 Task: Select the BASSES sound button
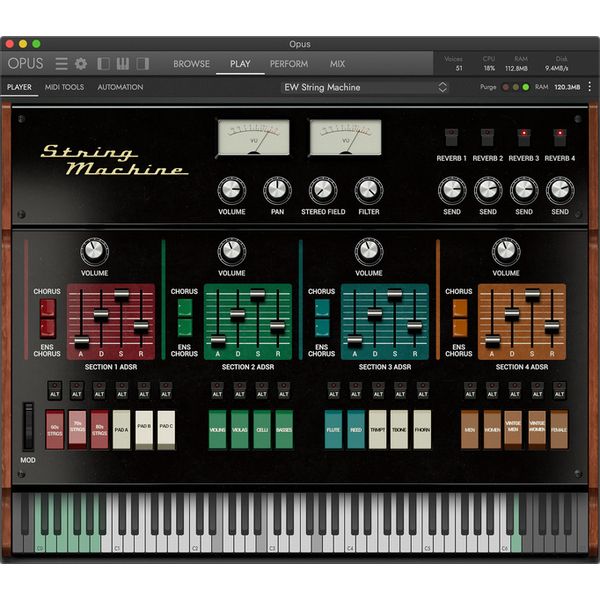284,430
